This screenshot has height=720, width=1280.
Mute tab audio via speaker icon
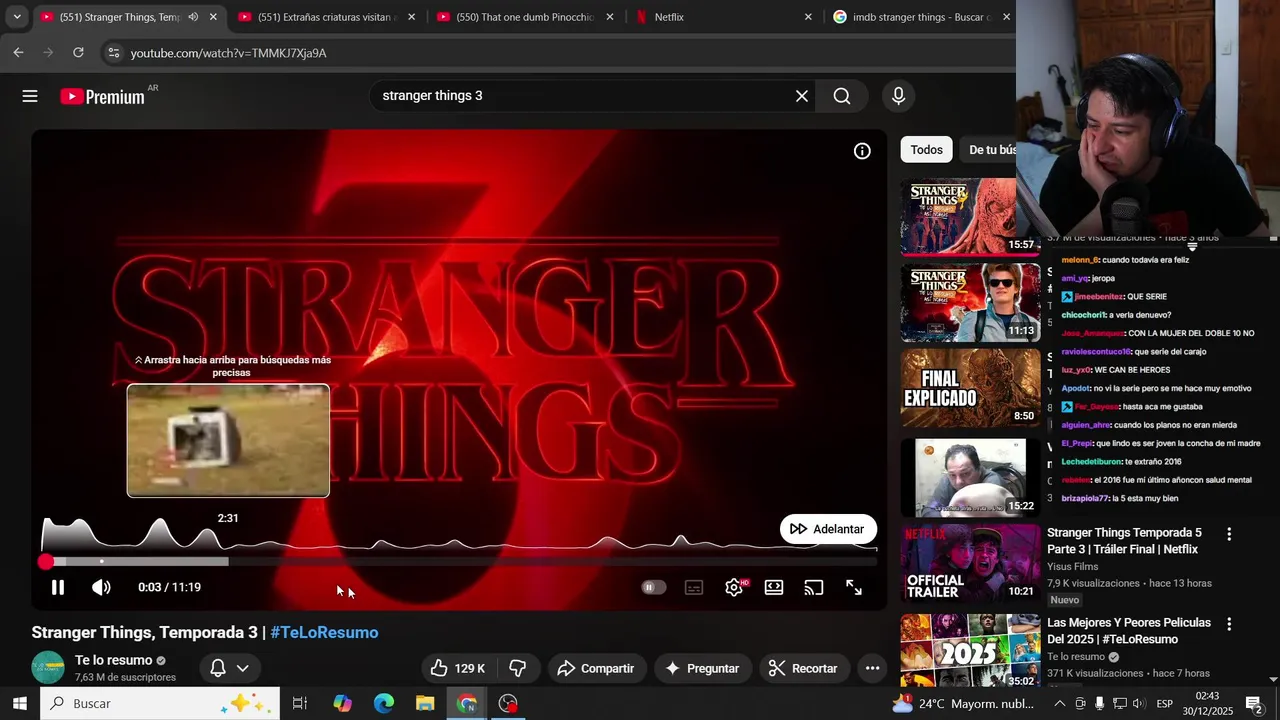193,17
